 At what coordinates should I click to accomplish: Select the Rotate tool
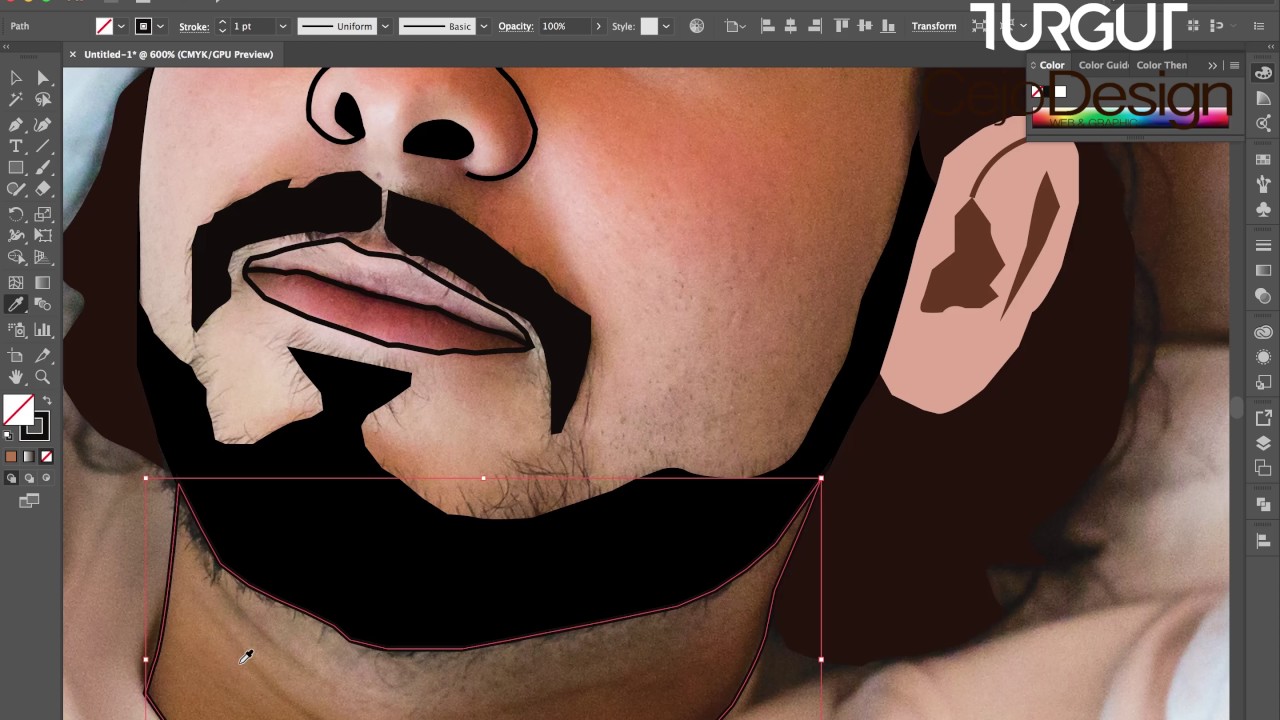tap(16, 214)
